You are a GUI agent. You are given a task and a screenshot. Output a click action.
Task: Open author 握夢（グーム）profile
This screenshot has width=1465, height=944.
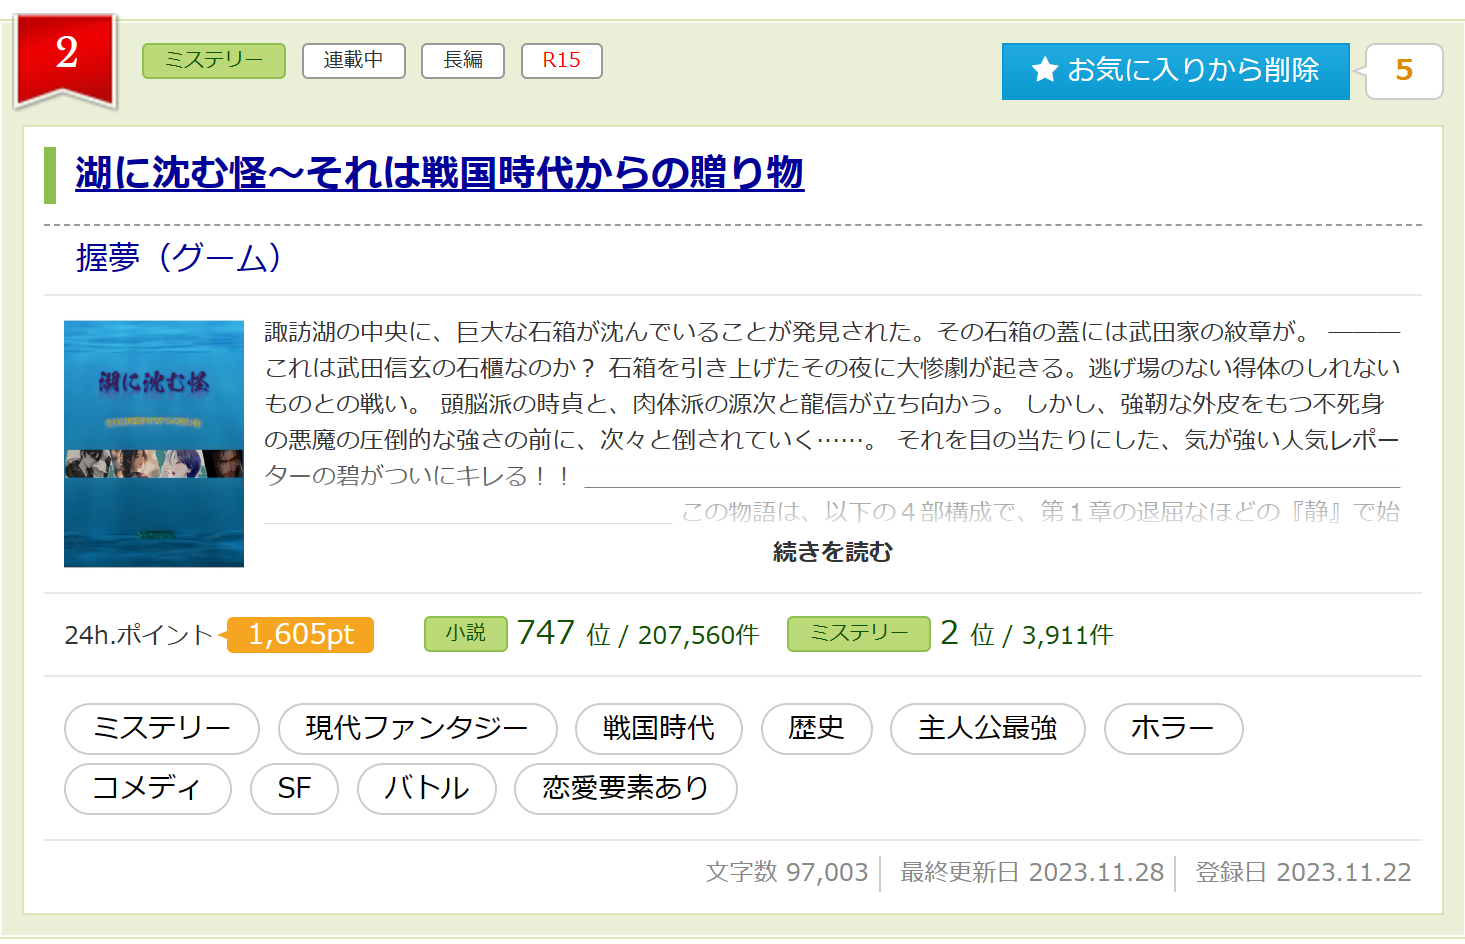[179, 258]
